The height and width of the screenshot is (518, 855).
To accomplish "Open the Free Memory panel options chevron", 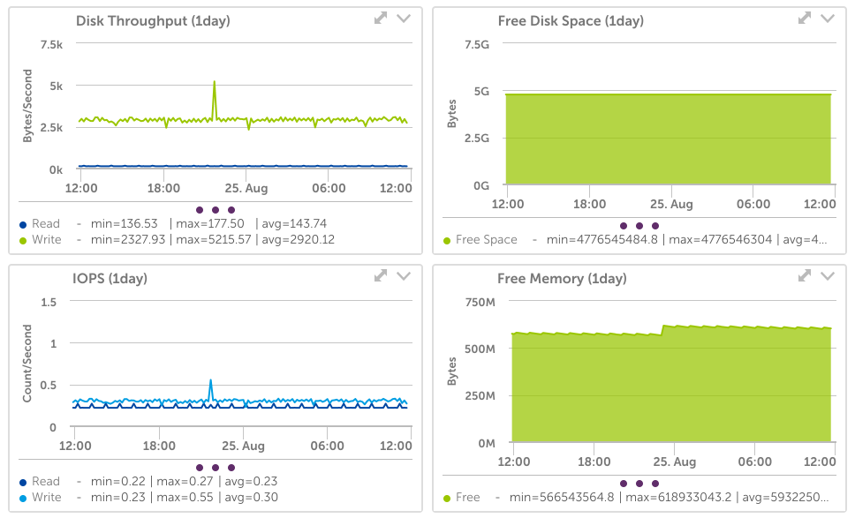I will [x=828, y=276].
